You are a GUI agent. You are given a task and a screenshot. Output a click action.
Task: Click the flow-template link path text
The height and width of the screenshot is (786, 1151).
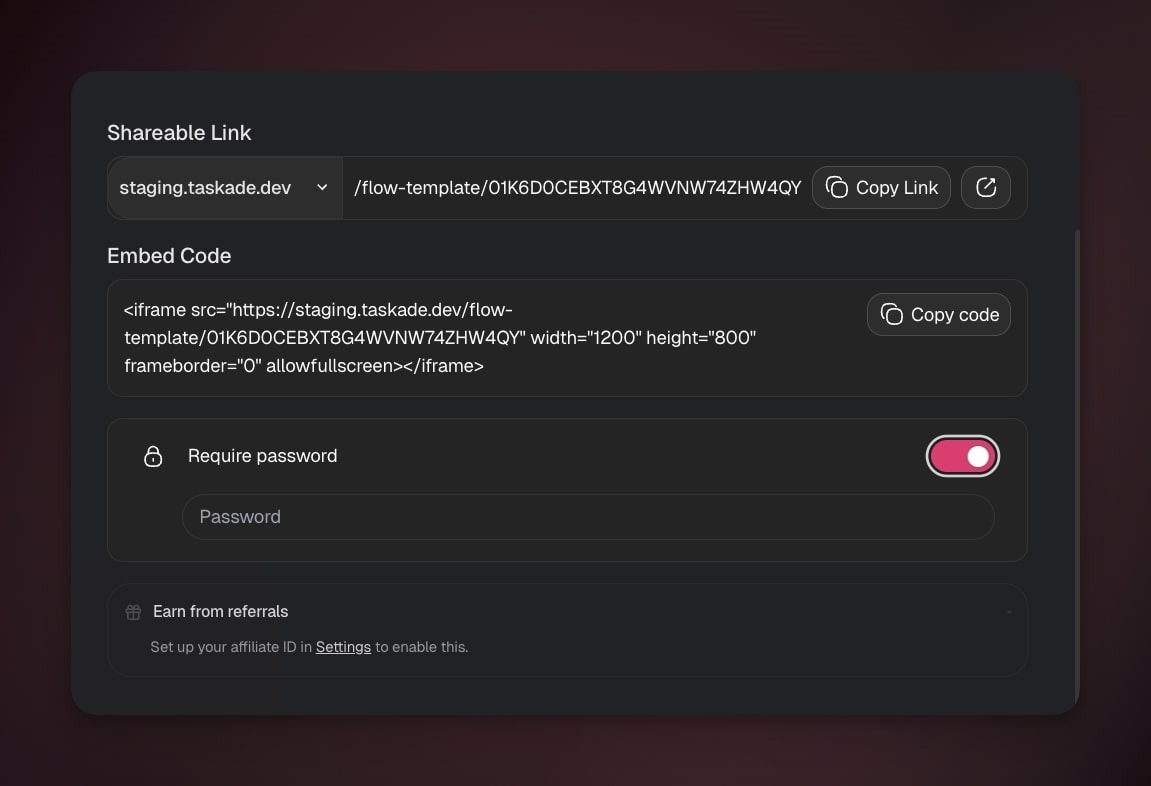[577, 187]
